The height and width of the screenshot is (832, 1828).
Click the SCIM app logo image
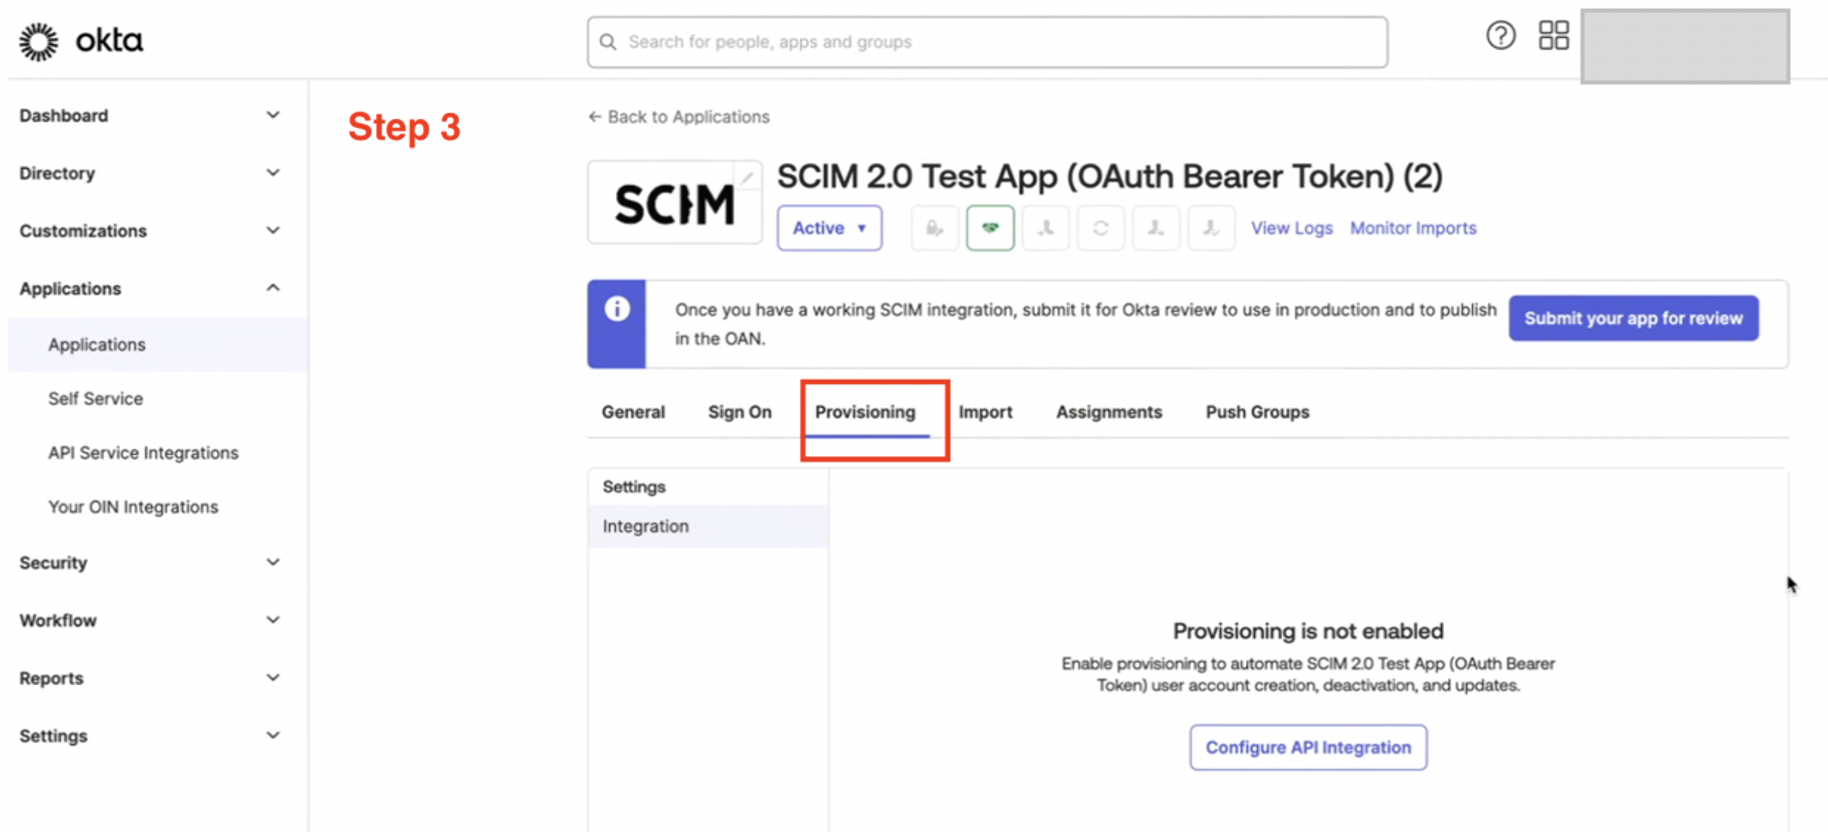coord(674,204)
